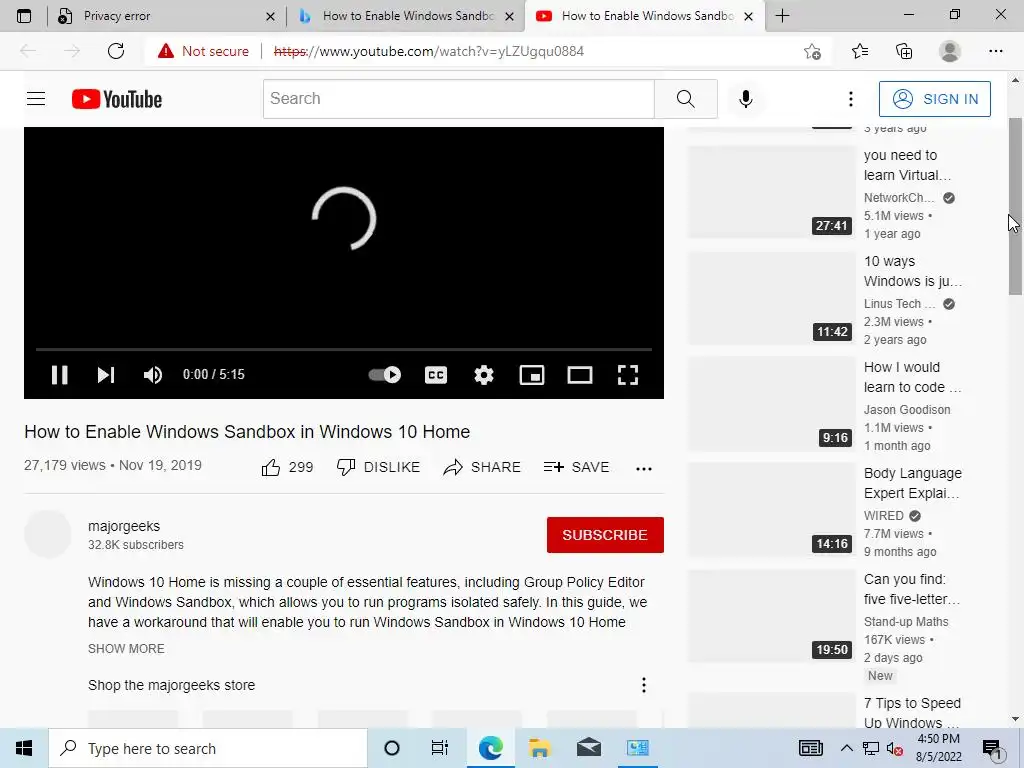Viewport: 1024px width, 768px height.
Task: Like the video with thumbs up
Action: tap(287, 468)
